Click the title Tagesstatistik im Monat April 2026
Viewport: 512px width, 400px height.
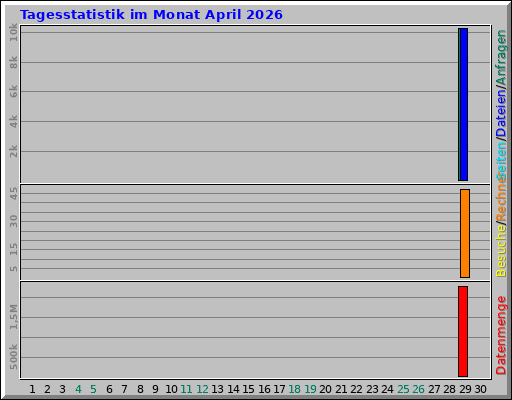[x=151, y=15]
